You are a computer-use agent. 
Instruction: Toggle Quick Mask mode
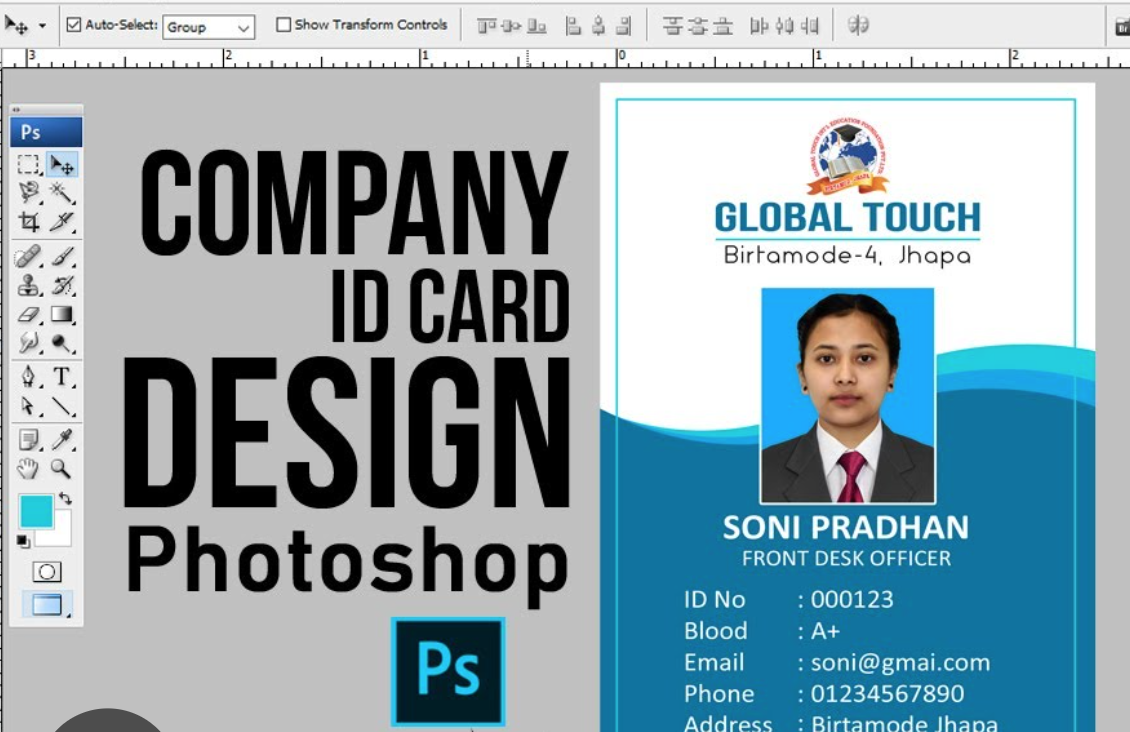pos(47,572)
